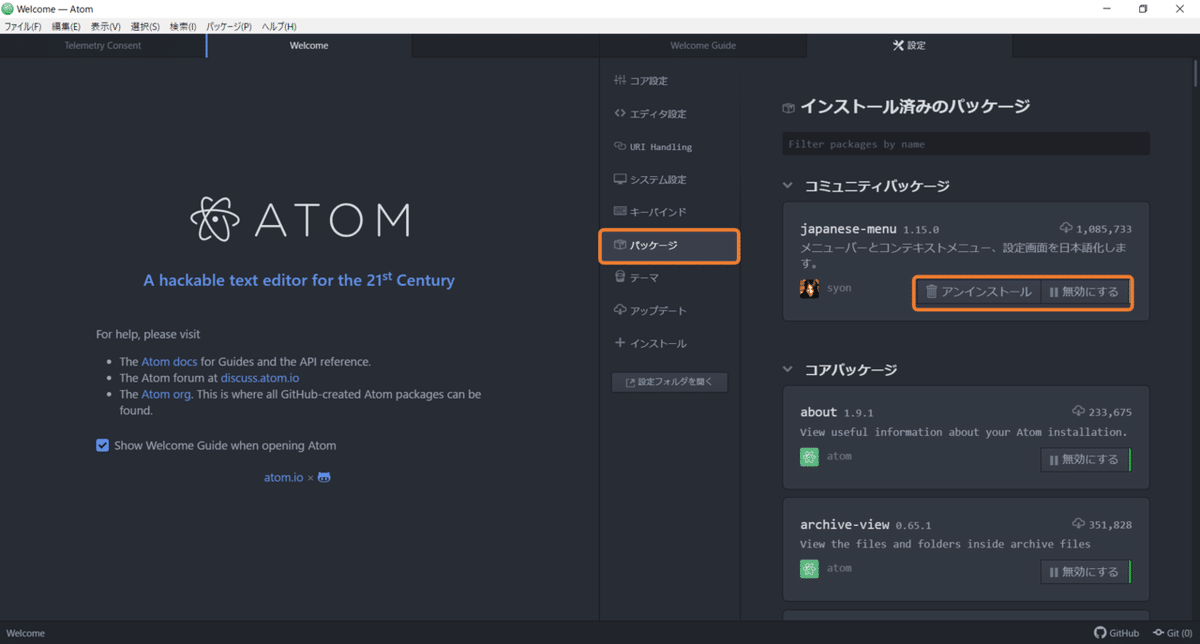Collapse the コアパッケージ section
The image size is (1200, 644).
[788, 370]
